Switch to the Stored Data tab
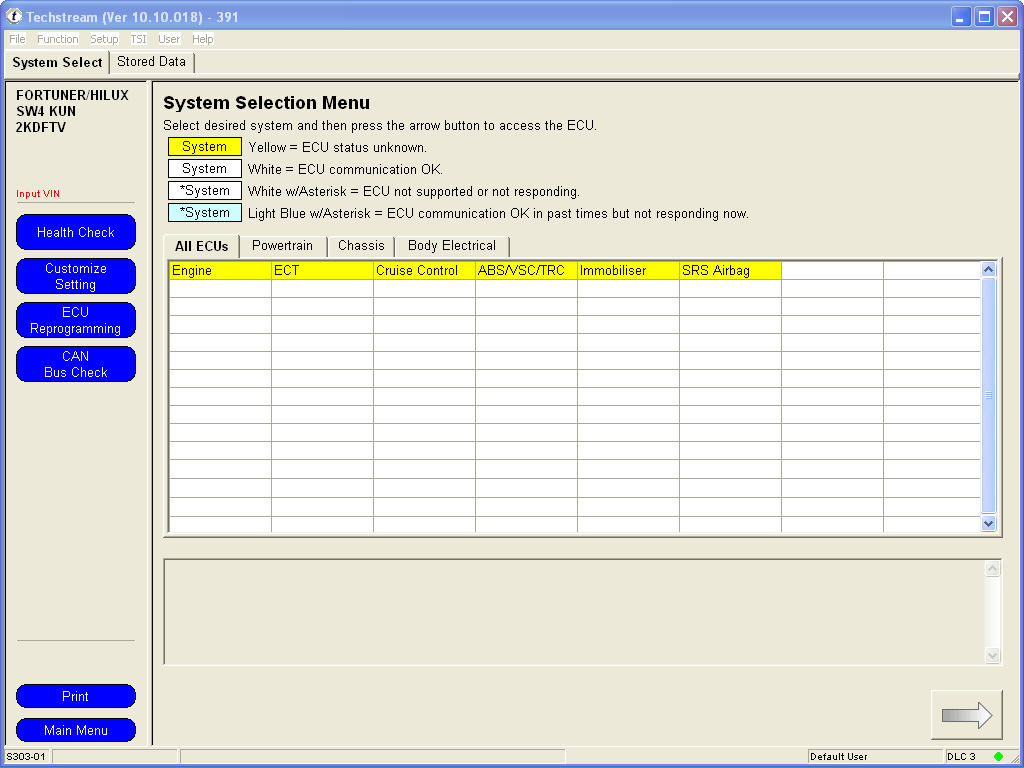Image resolution: width=1024 pixels, height=768 pixels. [152, 62]
